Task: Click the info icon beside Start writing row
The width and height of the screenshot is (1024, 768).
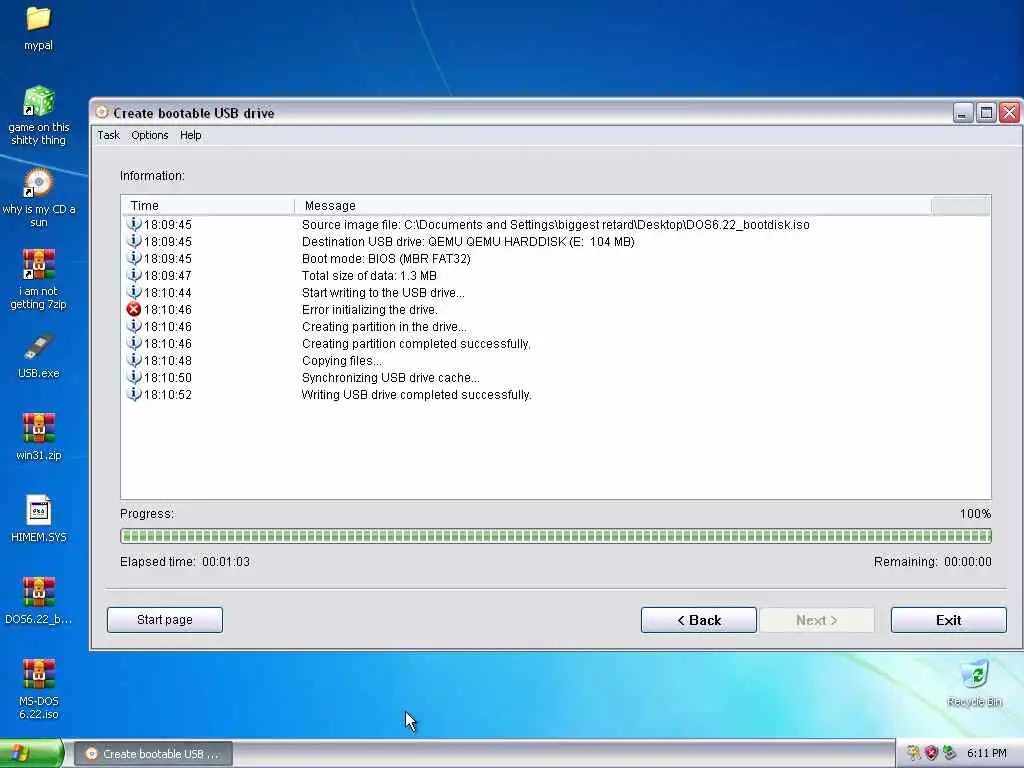Action: (x=134, y=293)
